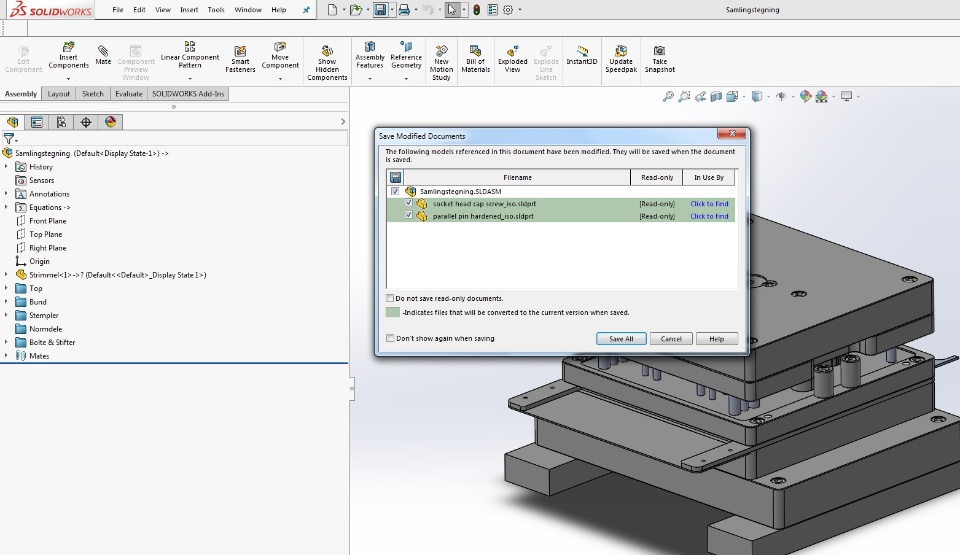Switch to the Layout tab

[59, 94]
